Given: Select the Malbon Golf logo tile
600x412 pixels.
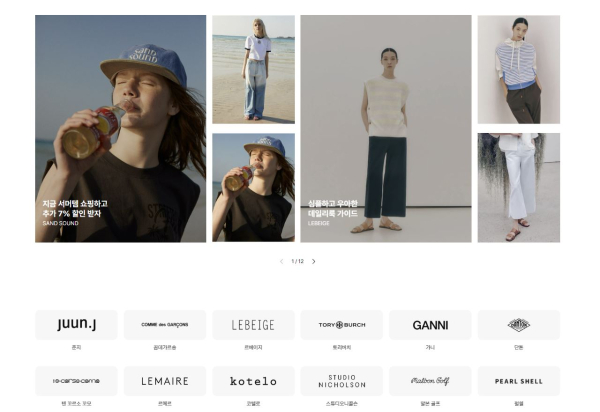Looking at the screenshot, I should click(430, 381).
